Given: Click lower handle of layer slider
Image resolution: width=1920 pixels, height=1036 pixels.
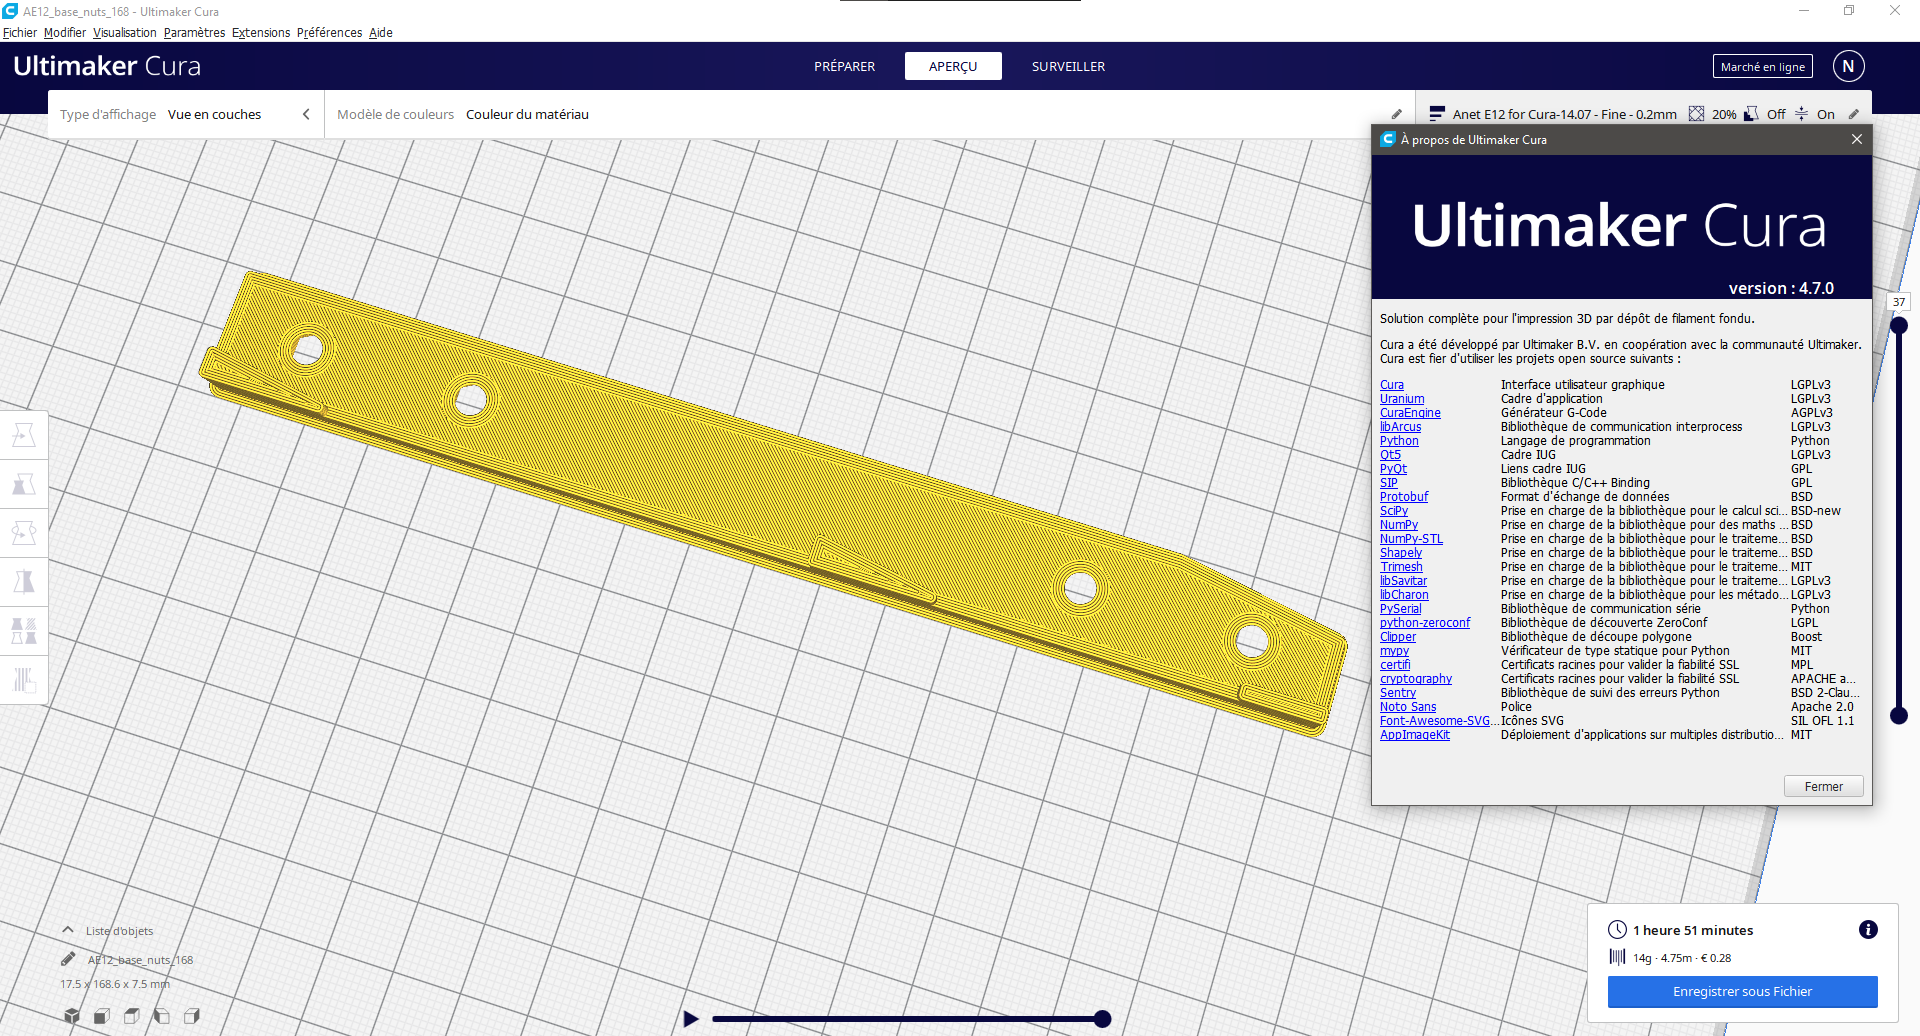Looking at the screenshot, I should 1899,715.
